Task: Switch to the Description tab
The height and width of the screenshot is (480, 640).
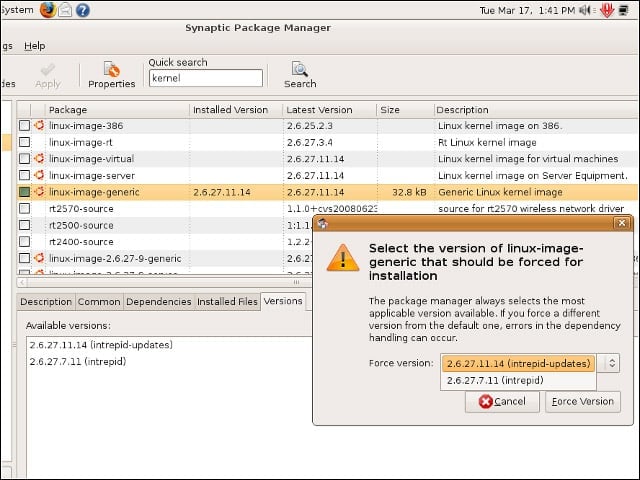Action: click(46, 302)
